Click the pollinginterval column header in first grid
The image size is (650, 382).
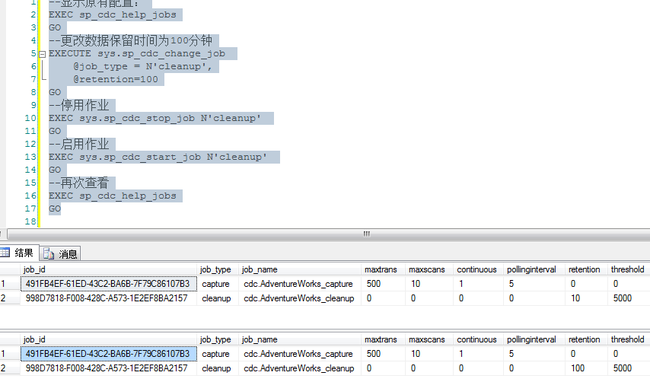point(534,269)
